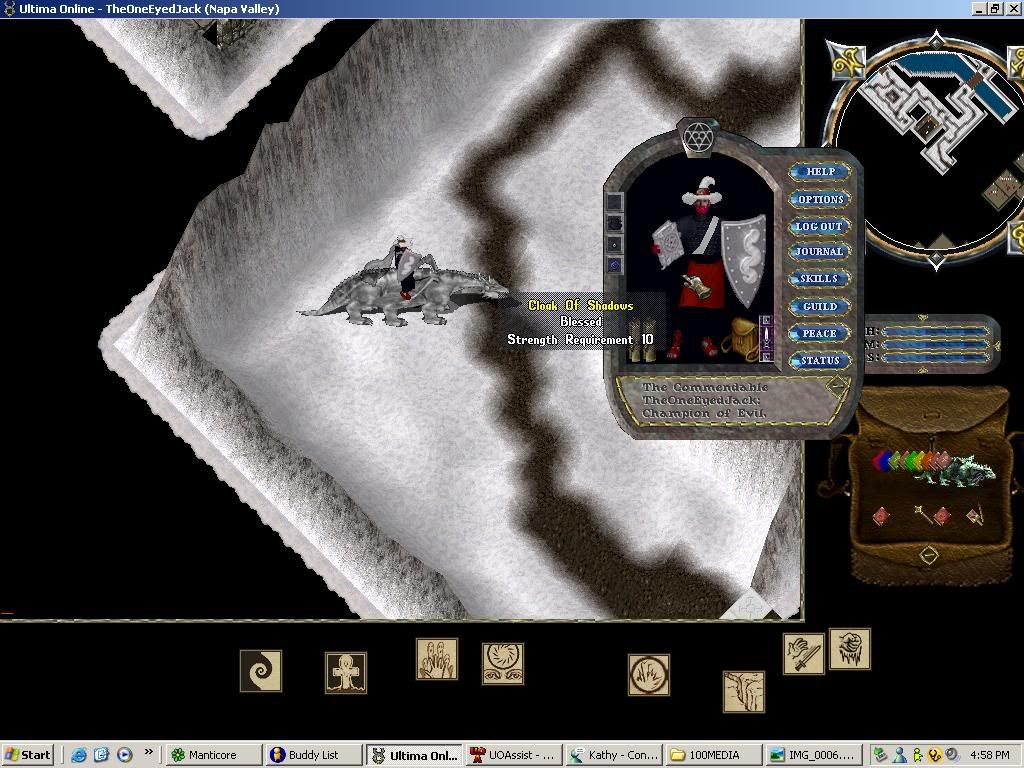Click the feathered hat on paperdoll
Image resolution: width=1024 pixels, height=768 pixels.
[x=702, y=191]
